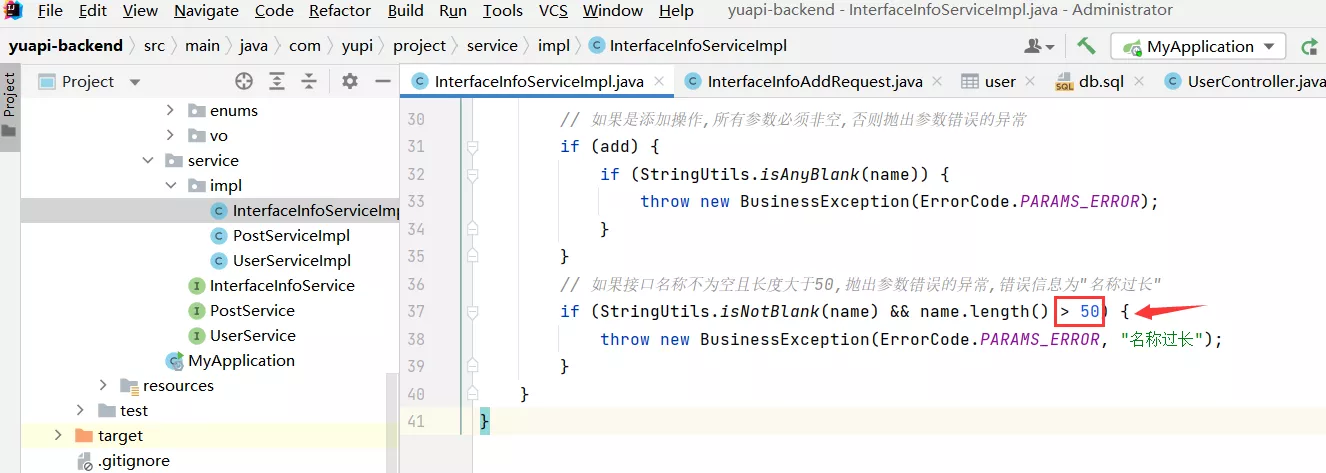The width and height of the screenshot is (1326, 473).
Task: Select InterfaceInfoServiceImpl in the breadcrumb
Action: pos(689,46)
